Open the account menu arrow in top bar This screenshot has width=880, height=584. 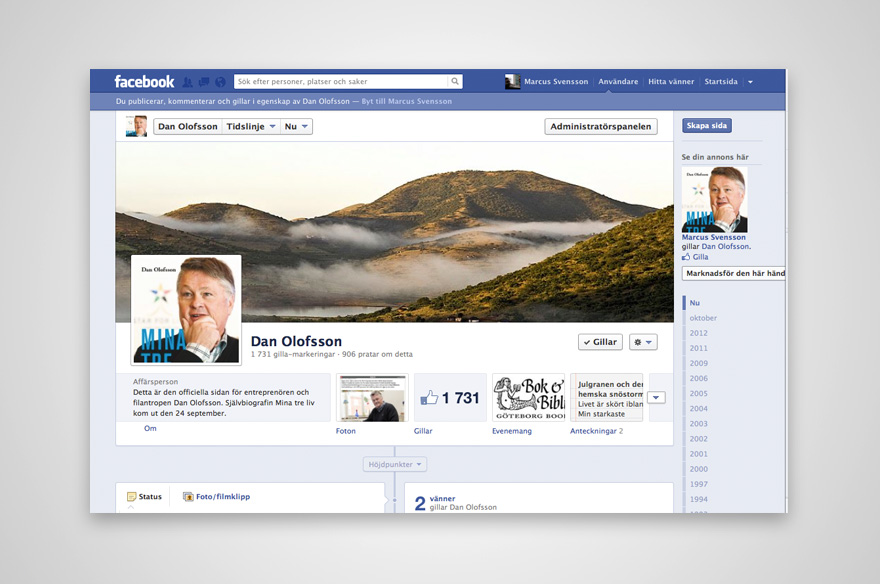[x=750, y=82]
